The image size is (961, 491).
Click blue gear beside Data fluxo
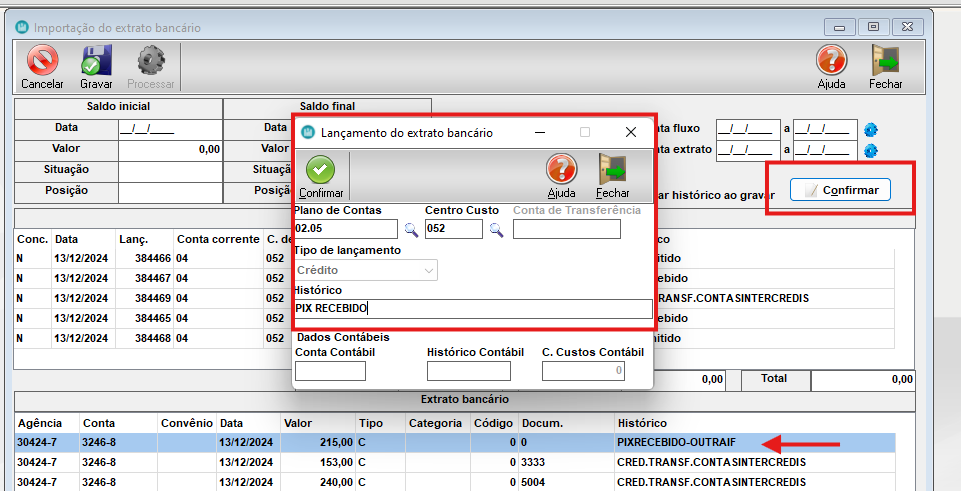pos(870,129)
